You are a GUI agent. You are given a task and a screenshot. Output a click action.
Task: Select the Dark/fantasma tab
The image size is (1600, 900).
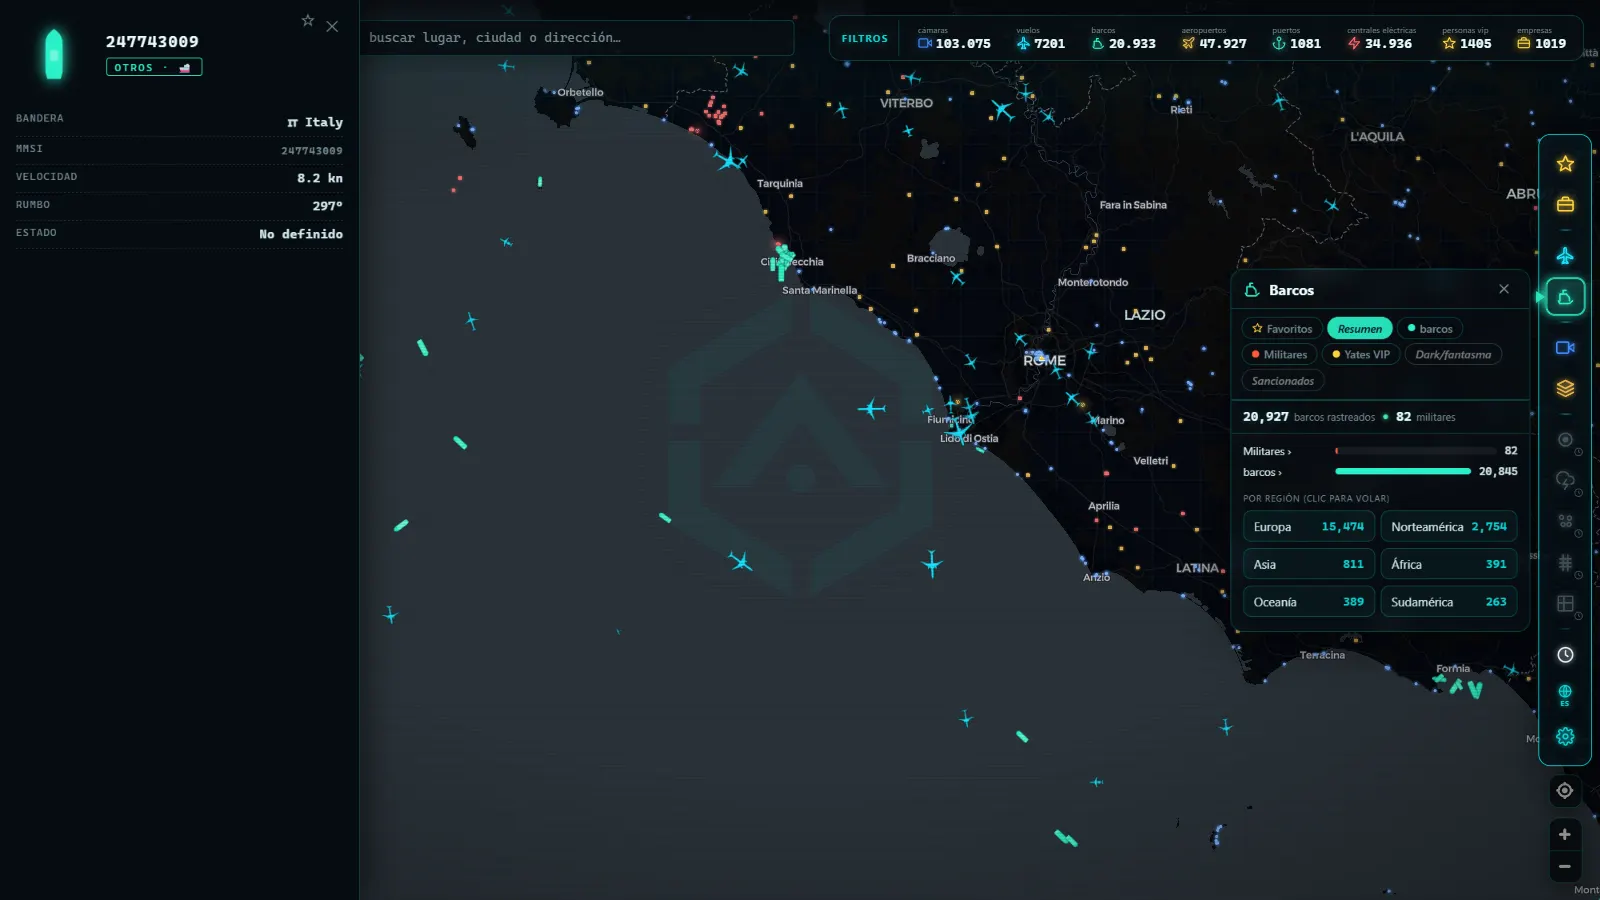coord(1453,355)
